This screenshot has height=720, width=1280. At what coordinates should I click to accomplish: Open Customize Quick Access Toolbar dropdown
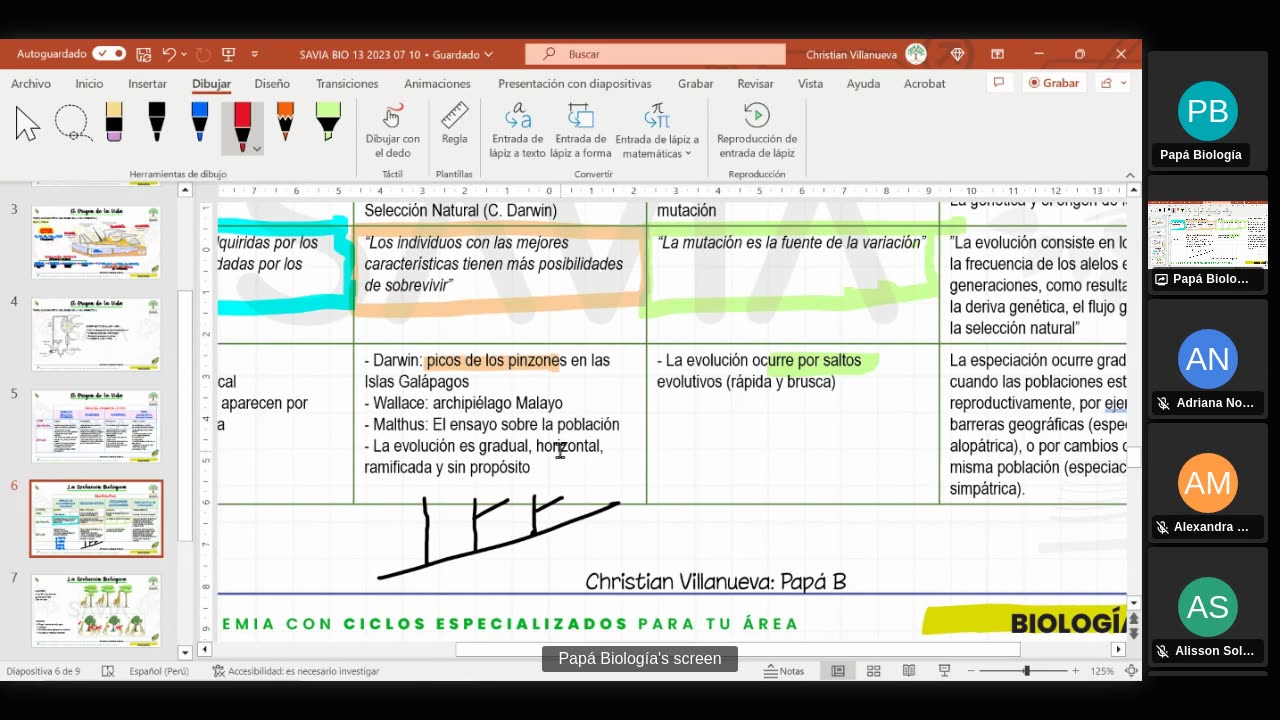point(254,54)
